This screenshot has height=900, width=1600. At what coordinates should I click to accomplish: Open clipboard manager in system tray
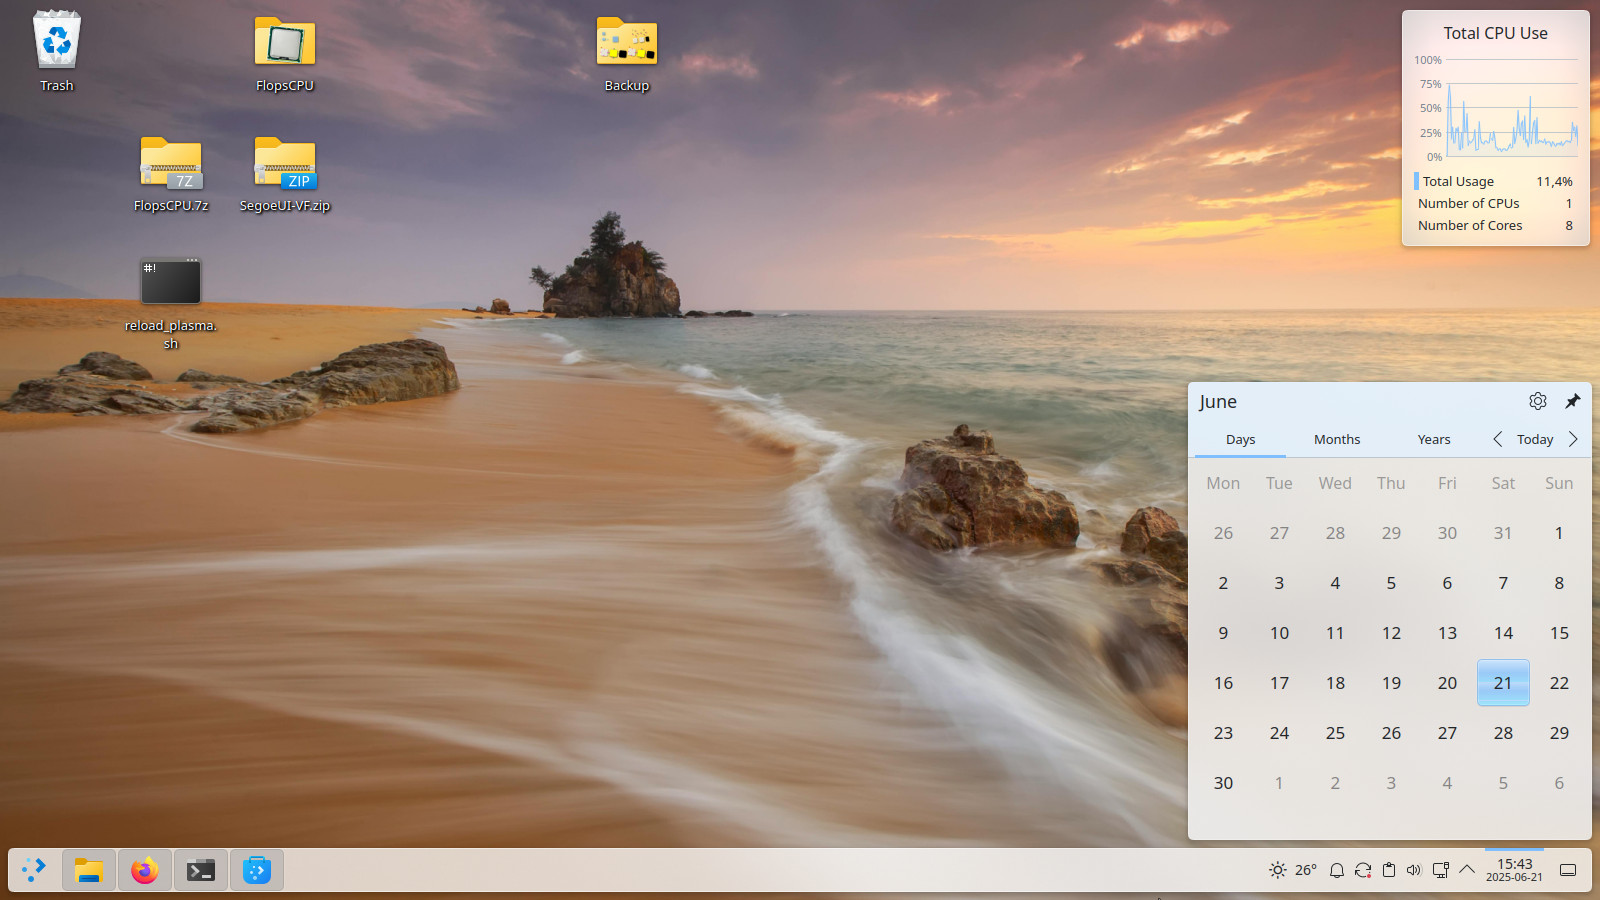[1388, 870]
